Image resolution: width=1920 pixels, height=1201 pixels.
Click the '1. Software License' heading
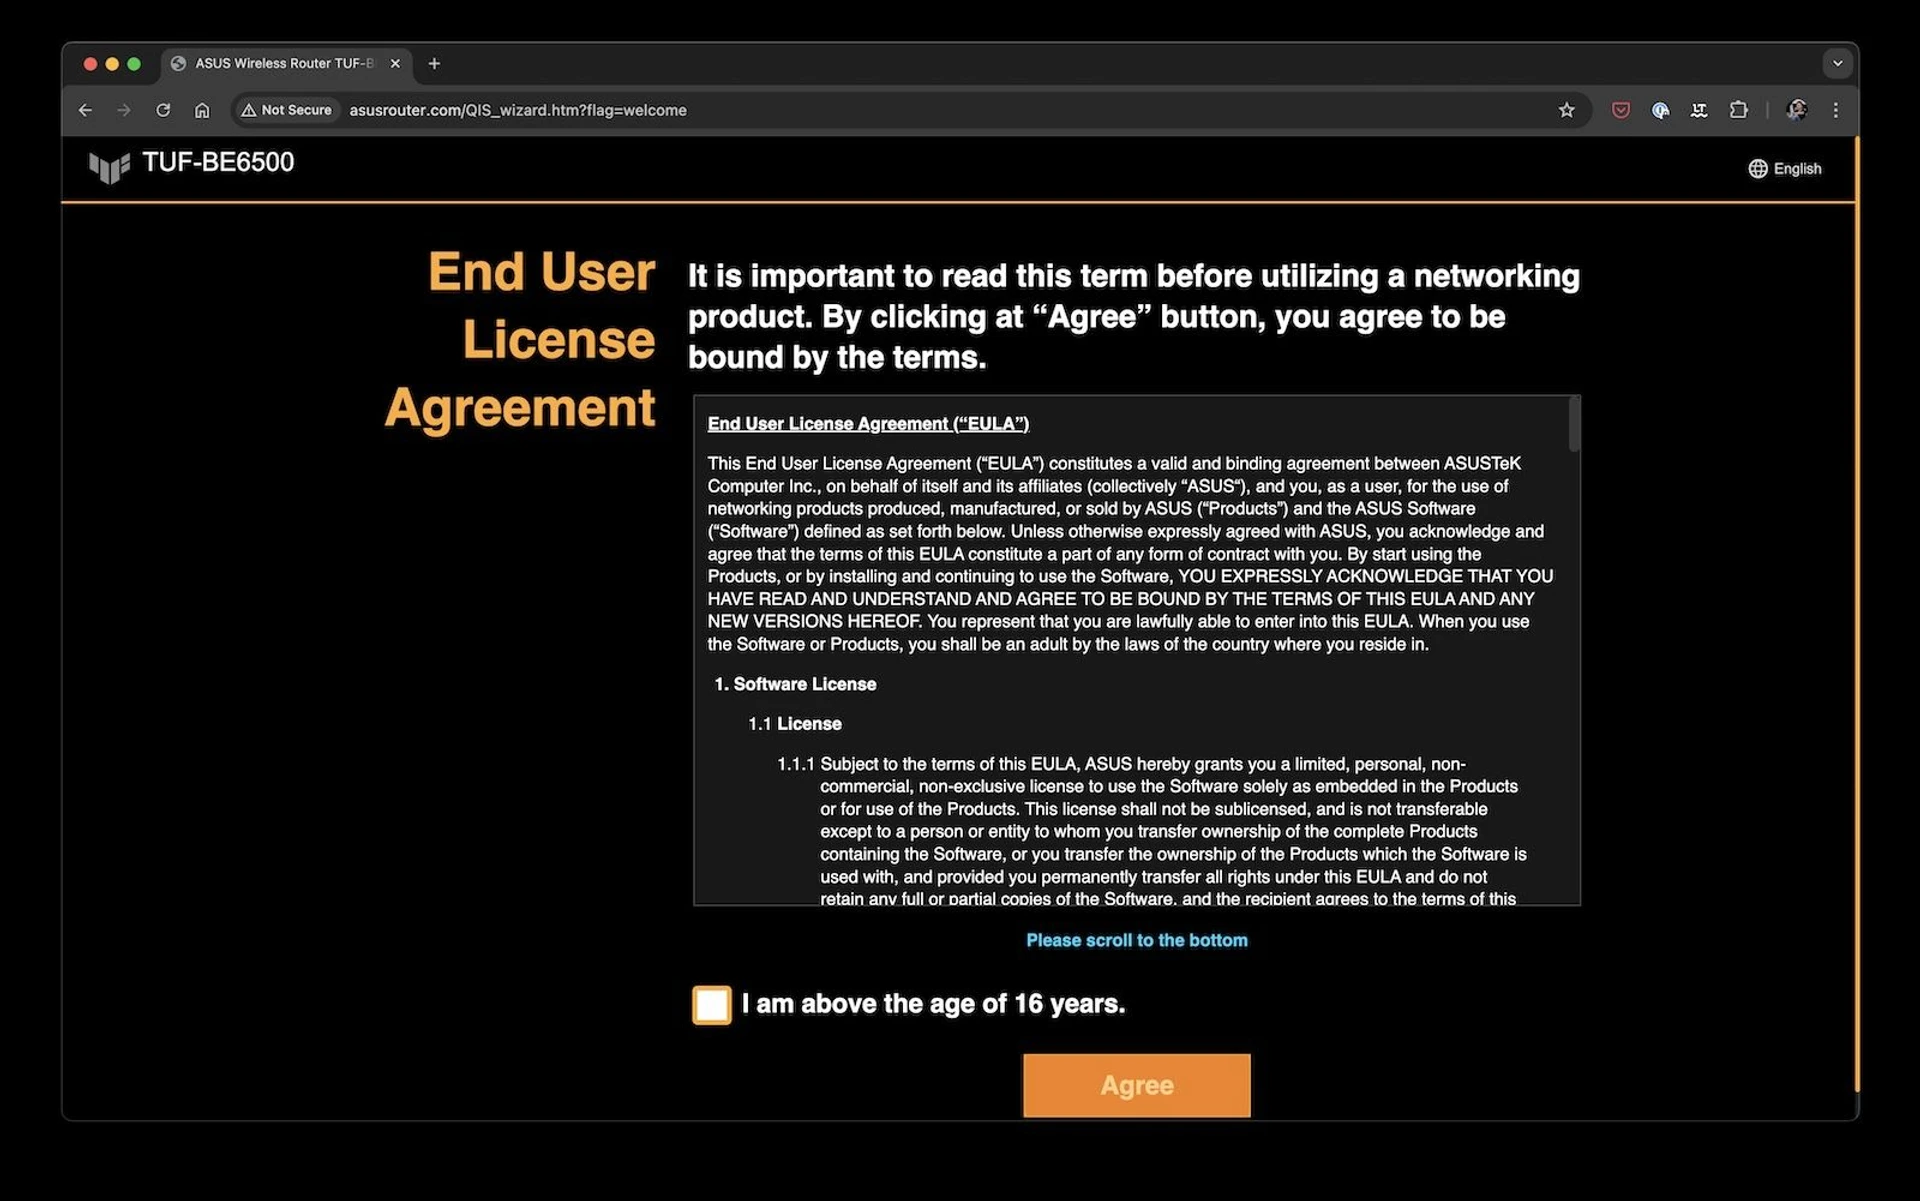795,684
